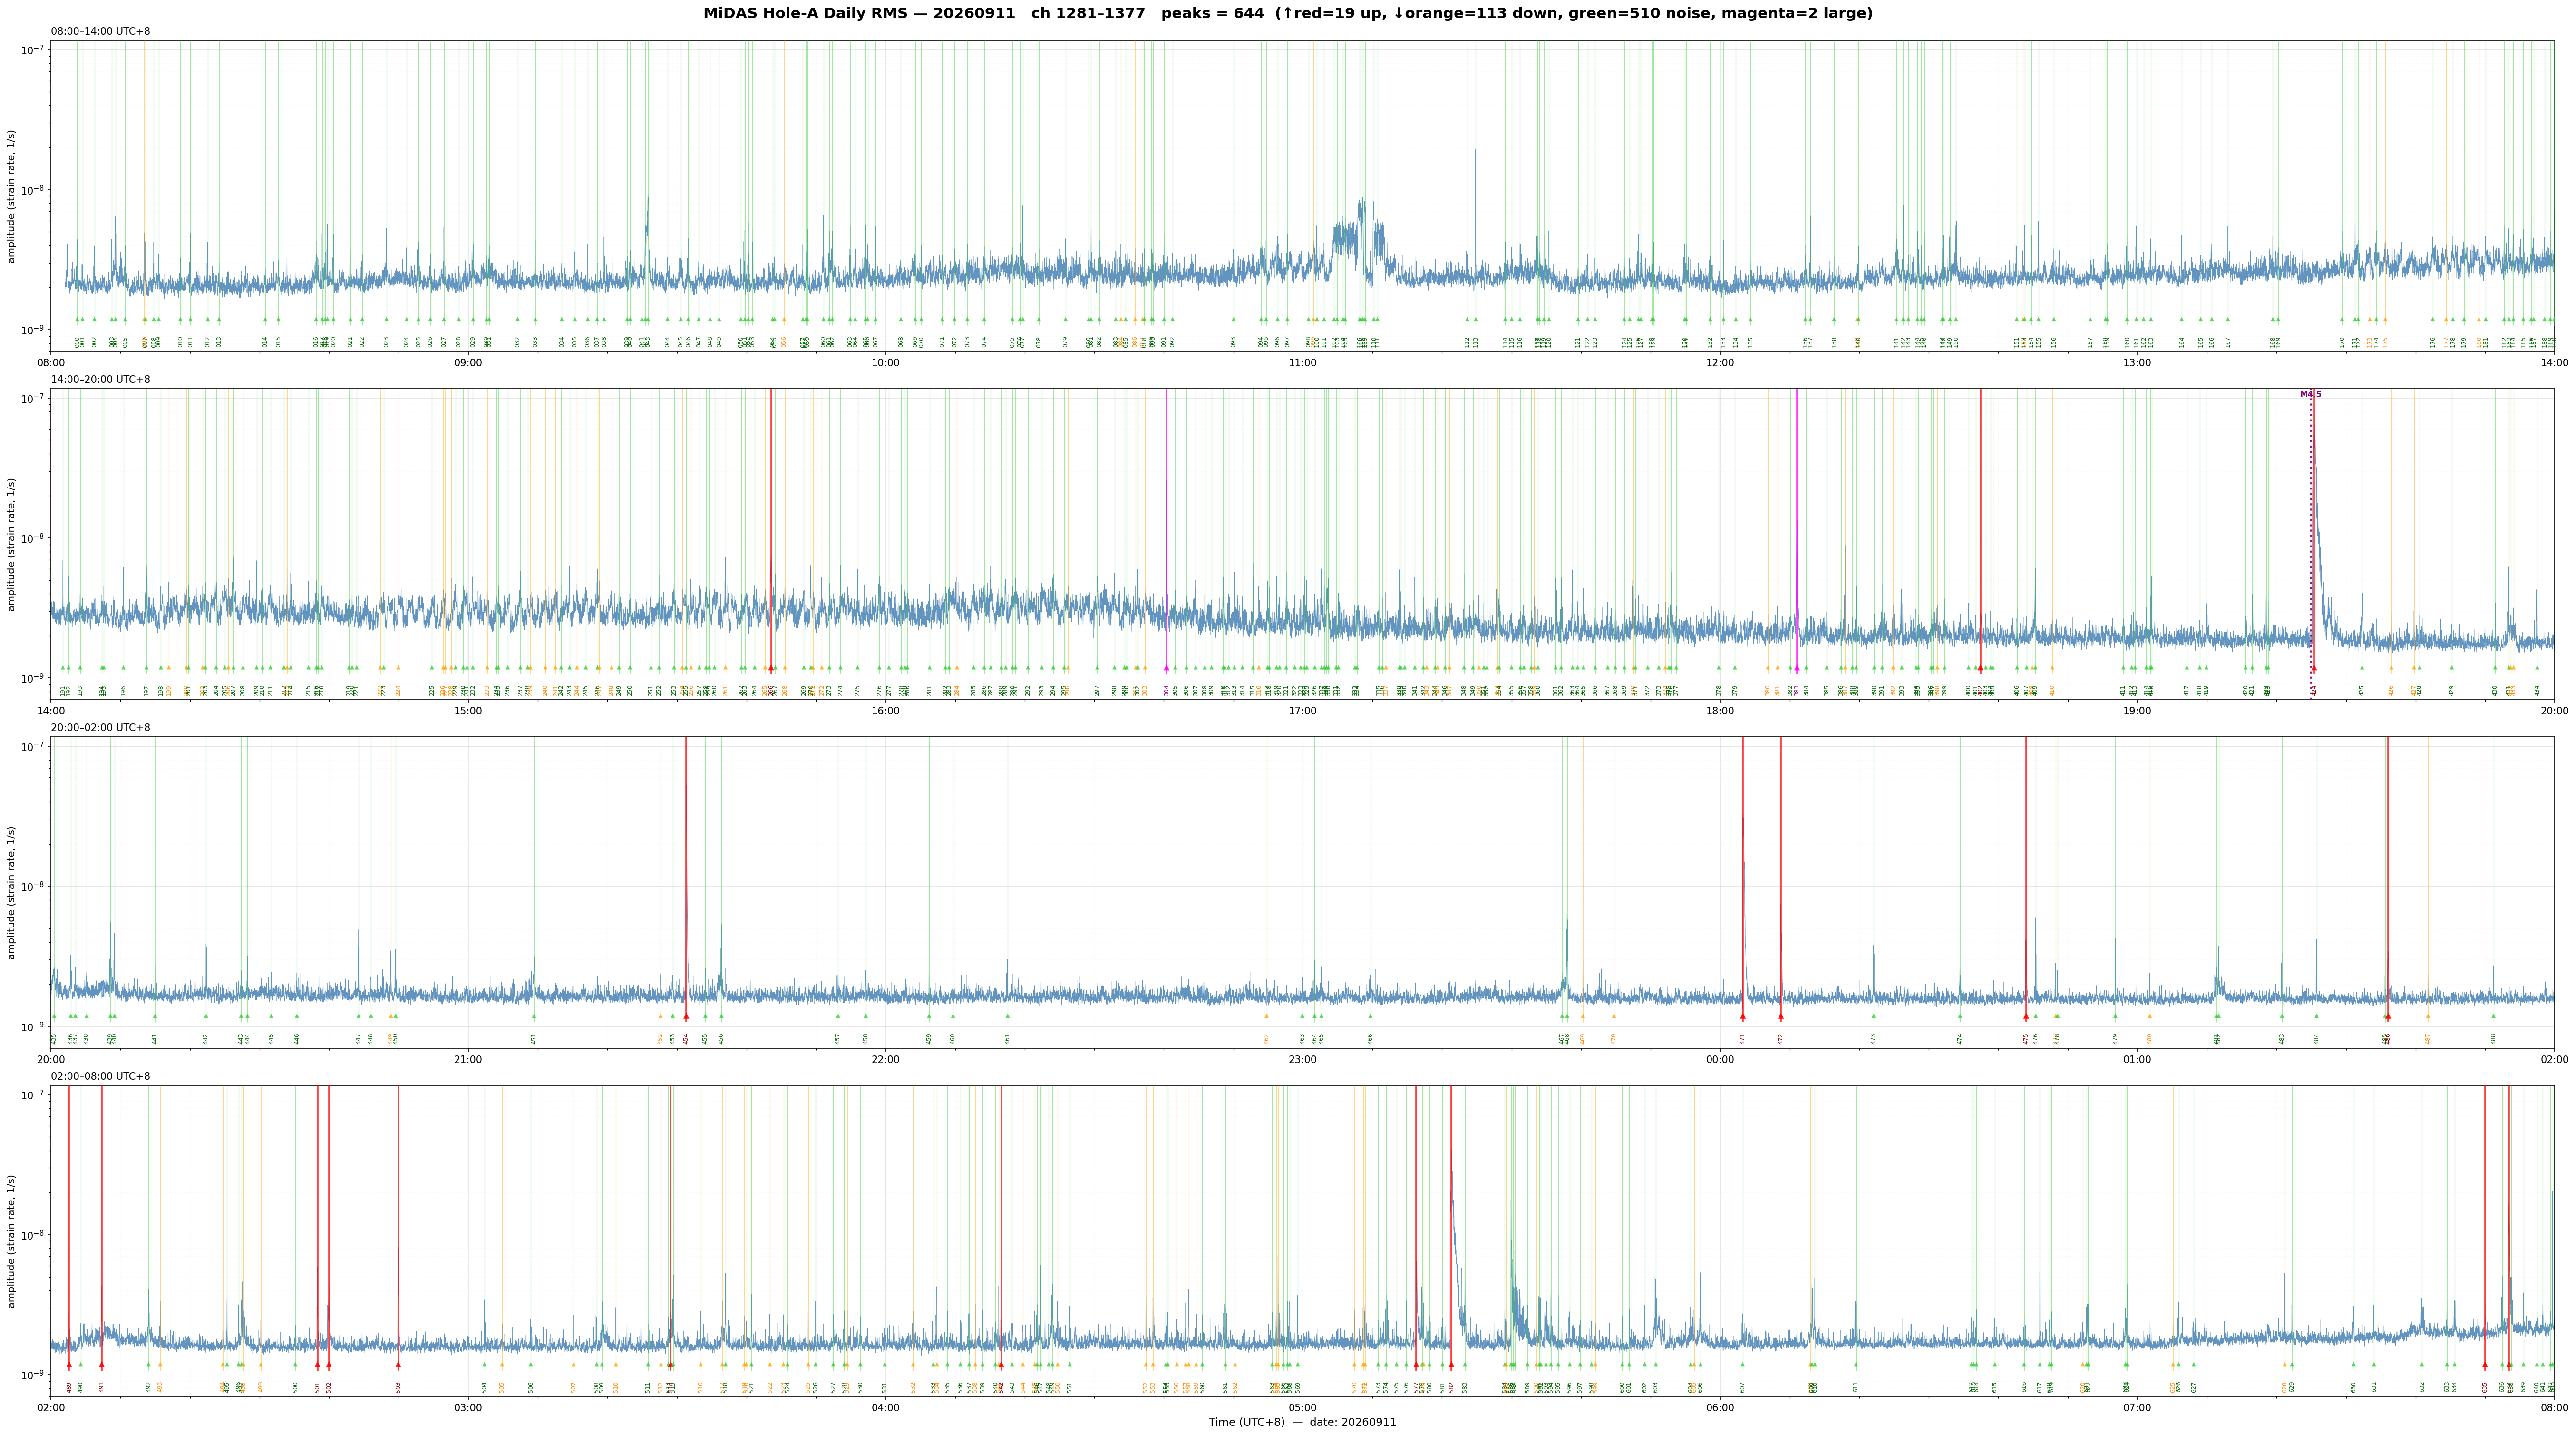Select the "07:00" time tick label
Viewport: 2576px width, 1435px height.
pos(2137,1408)
